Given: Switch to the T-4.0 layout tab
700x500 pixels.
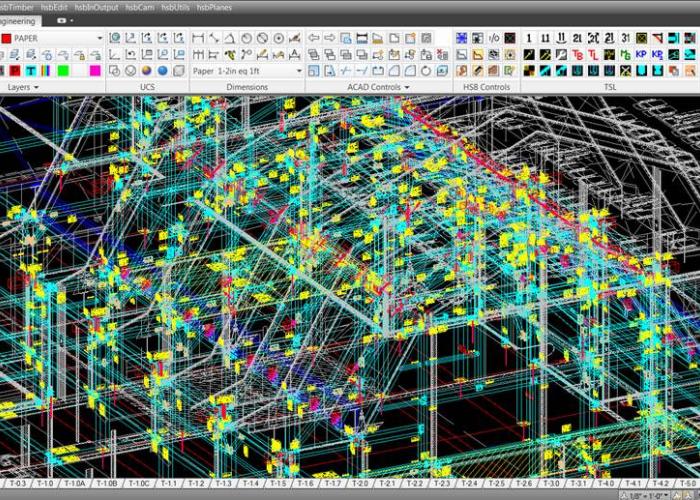Looking at the screenshot, I should [x=606, y=483].
